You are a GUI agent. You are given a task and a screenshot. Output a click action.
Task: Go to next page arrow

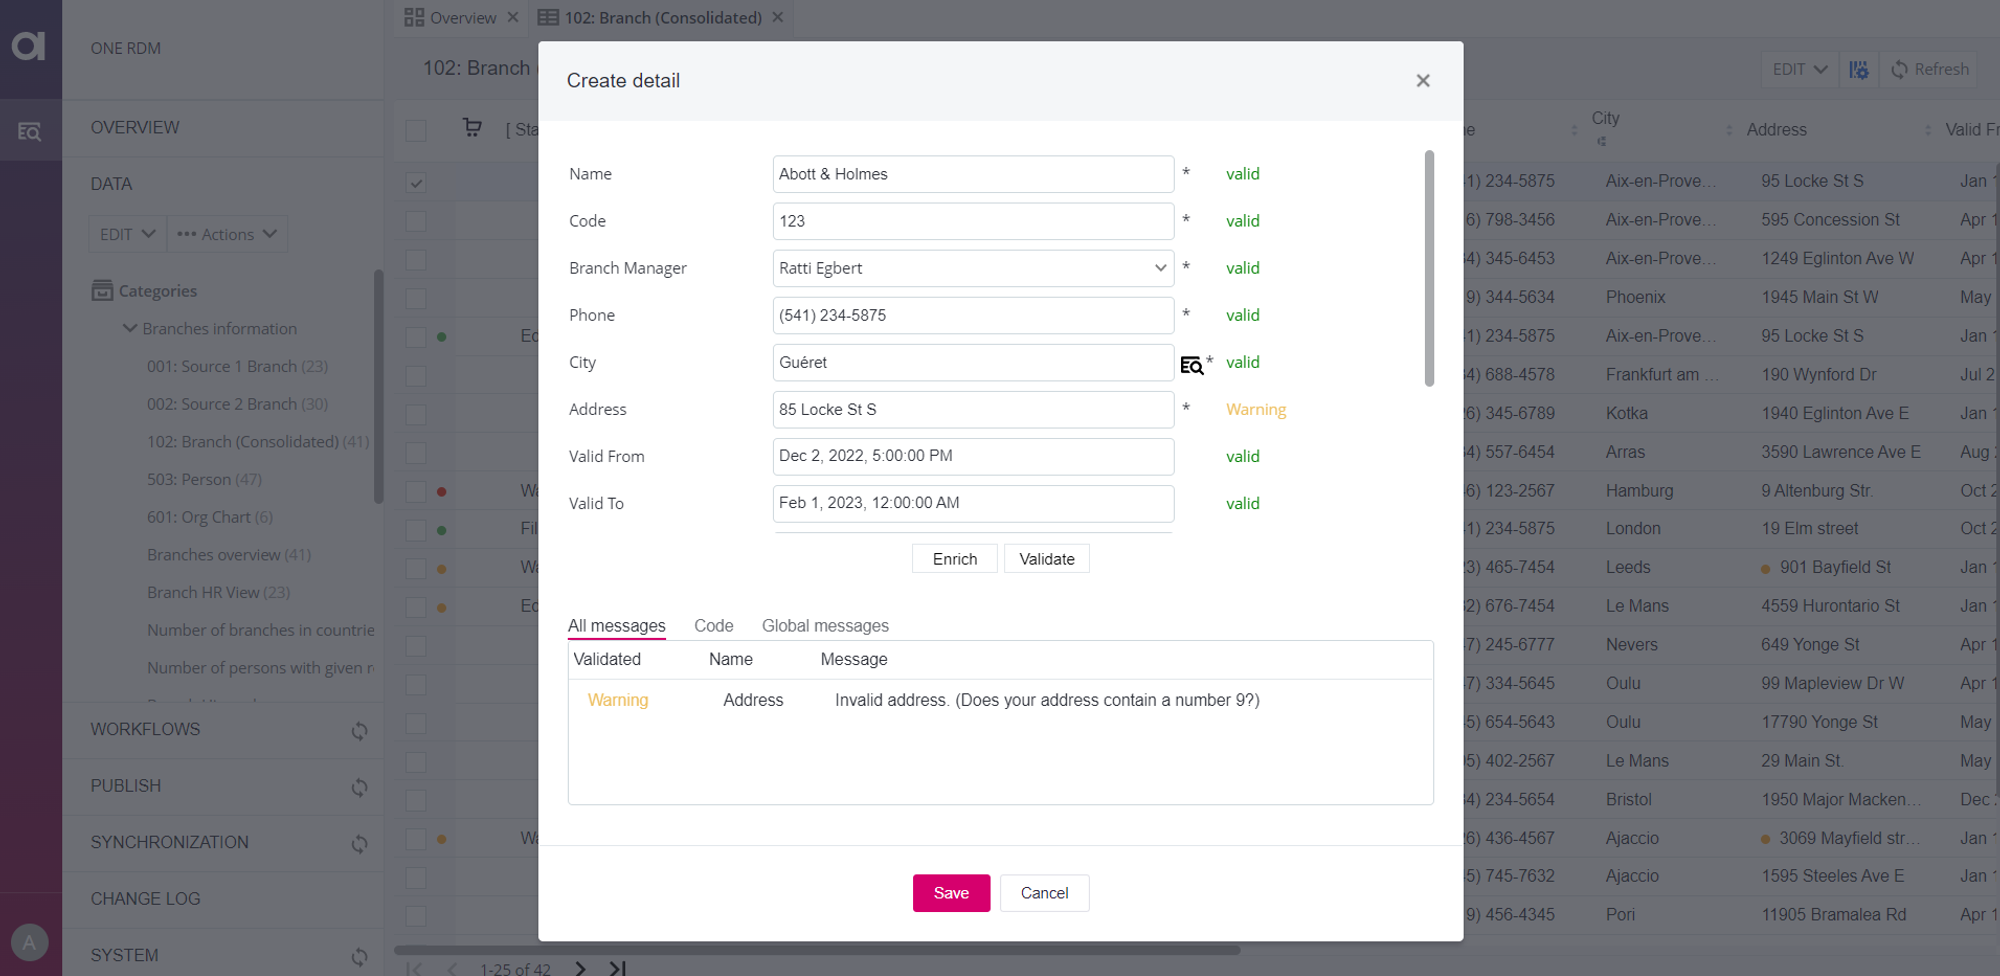tap(580, 968)
